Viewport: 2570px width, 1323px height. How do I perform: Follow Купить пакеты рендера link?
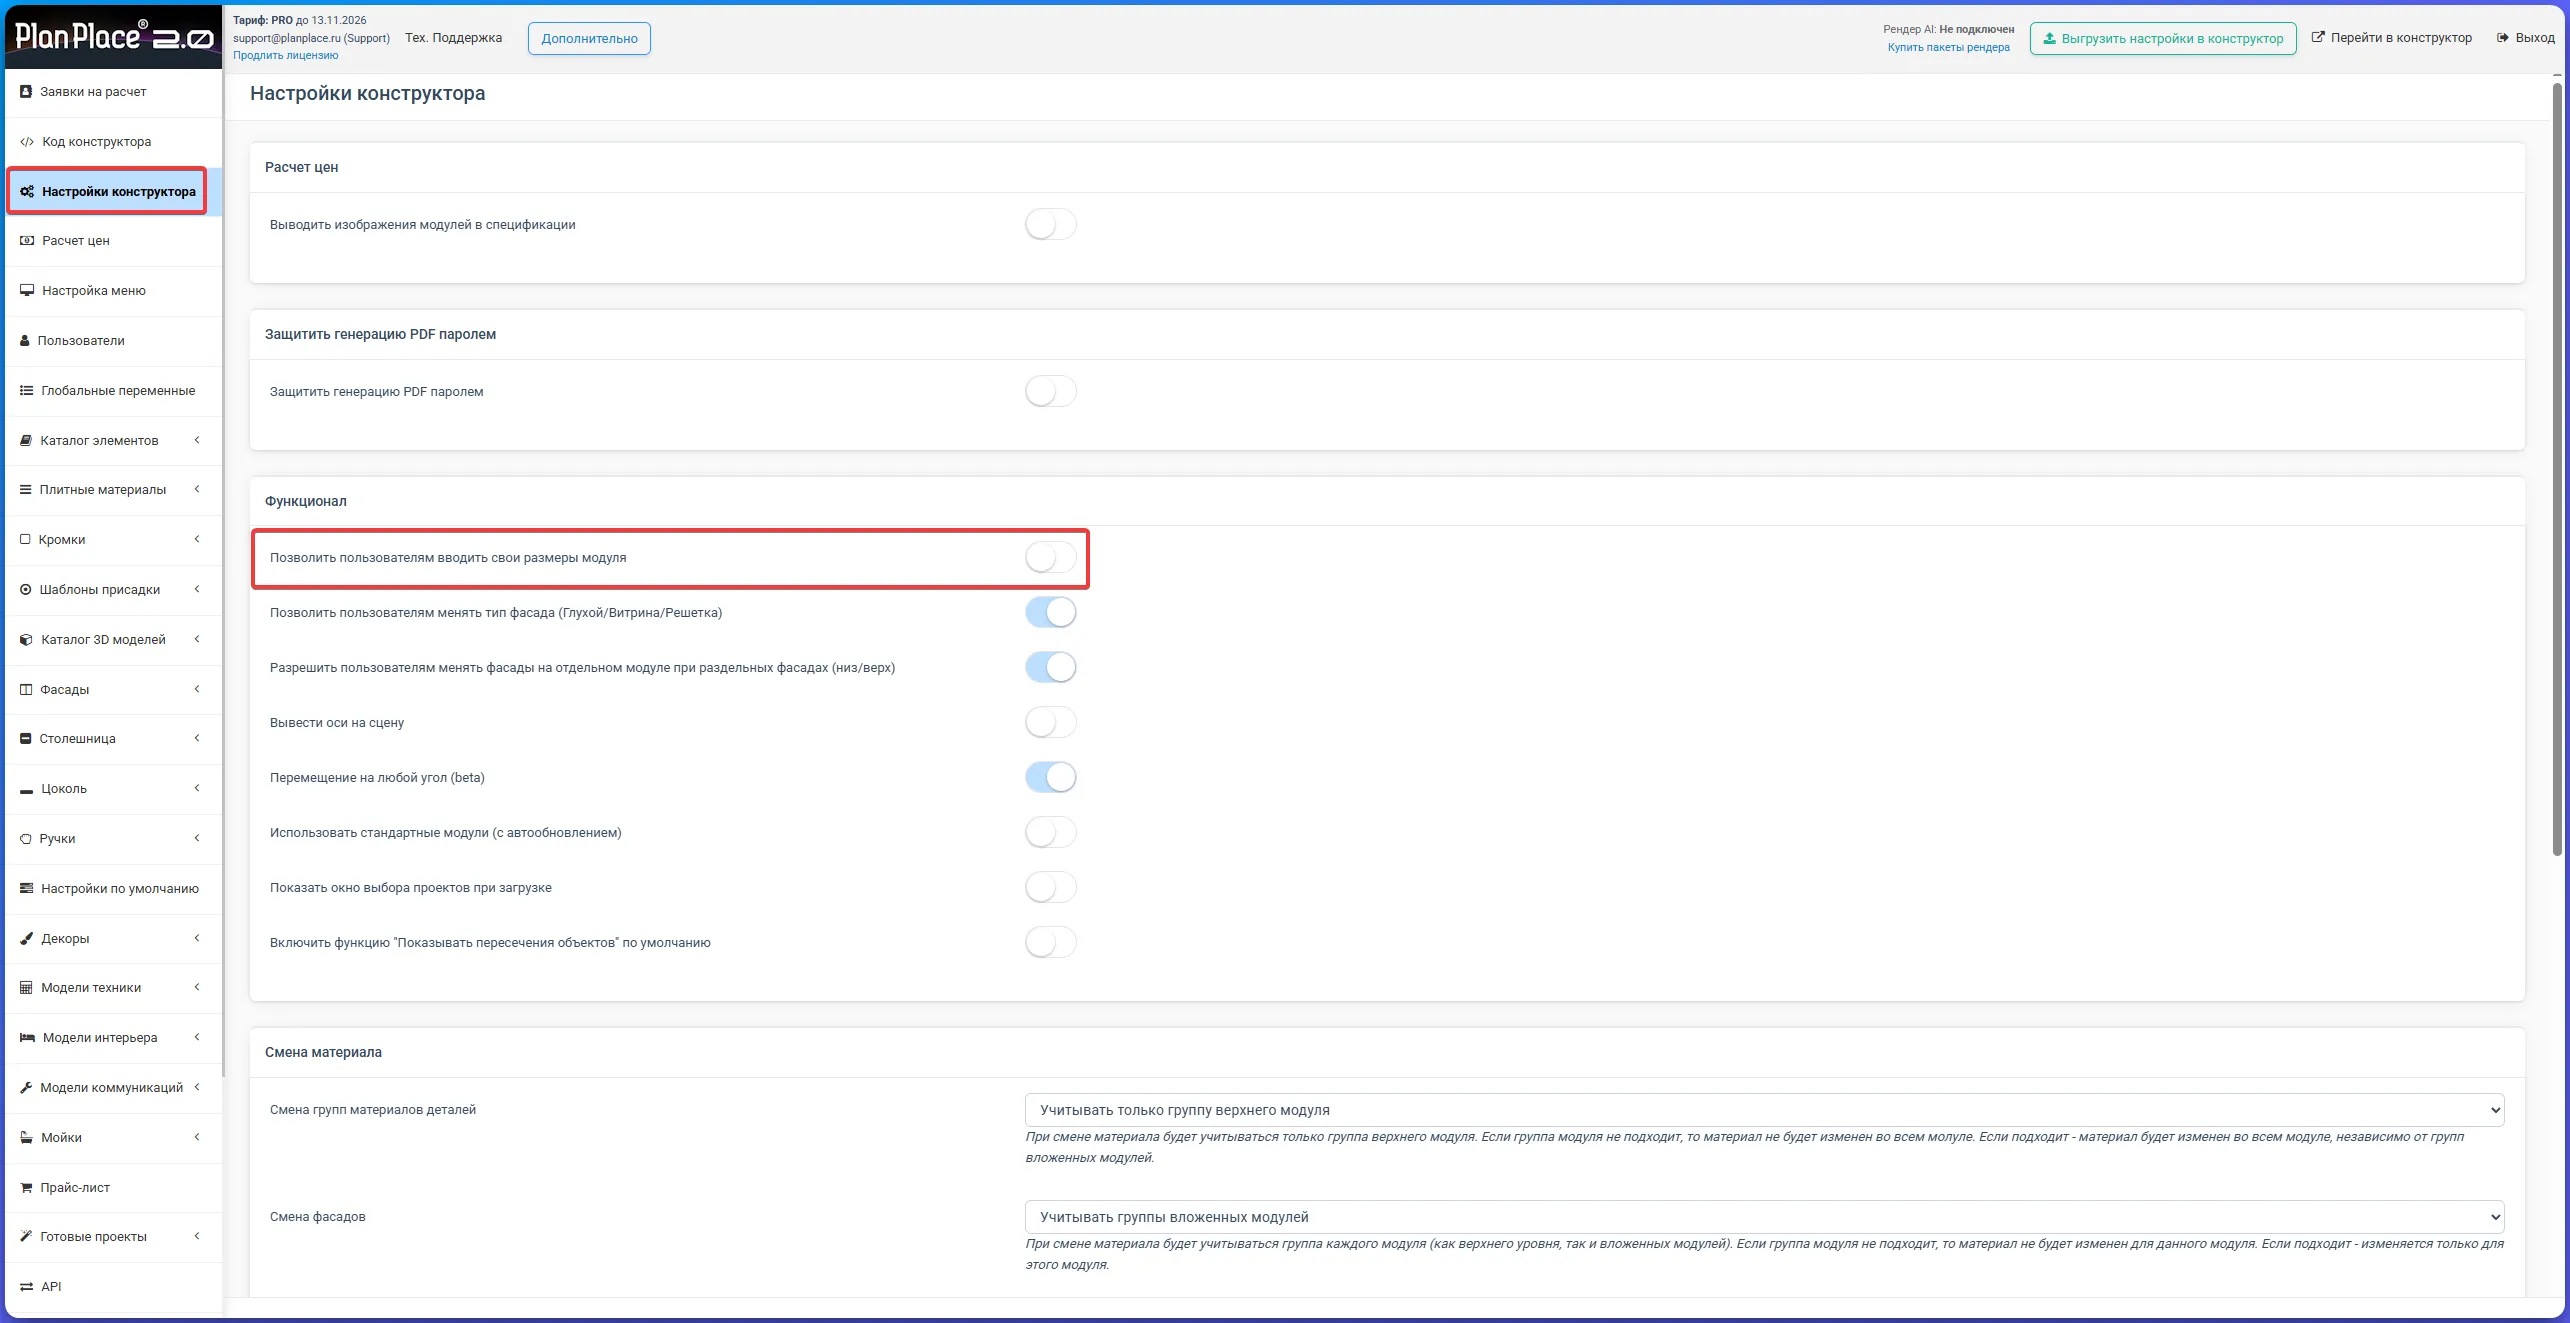[1948, 47]
